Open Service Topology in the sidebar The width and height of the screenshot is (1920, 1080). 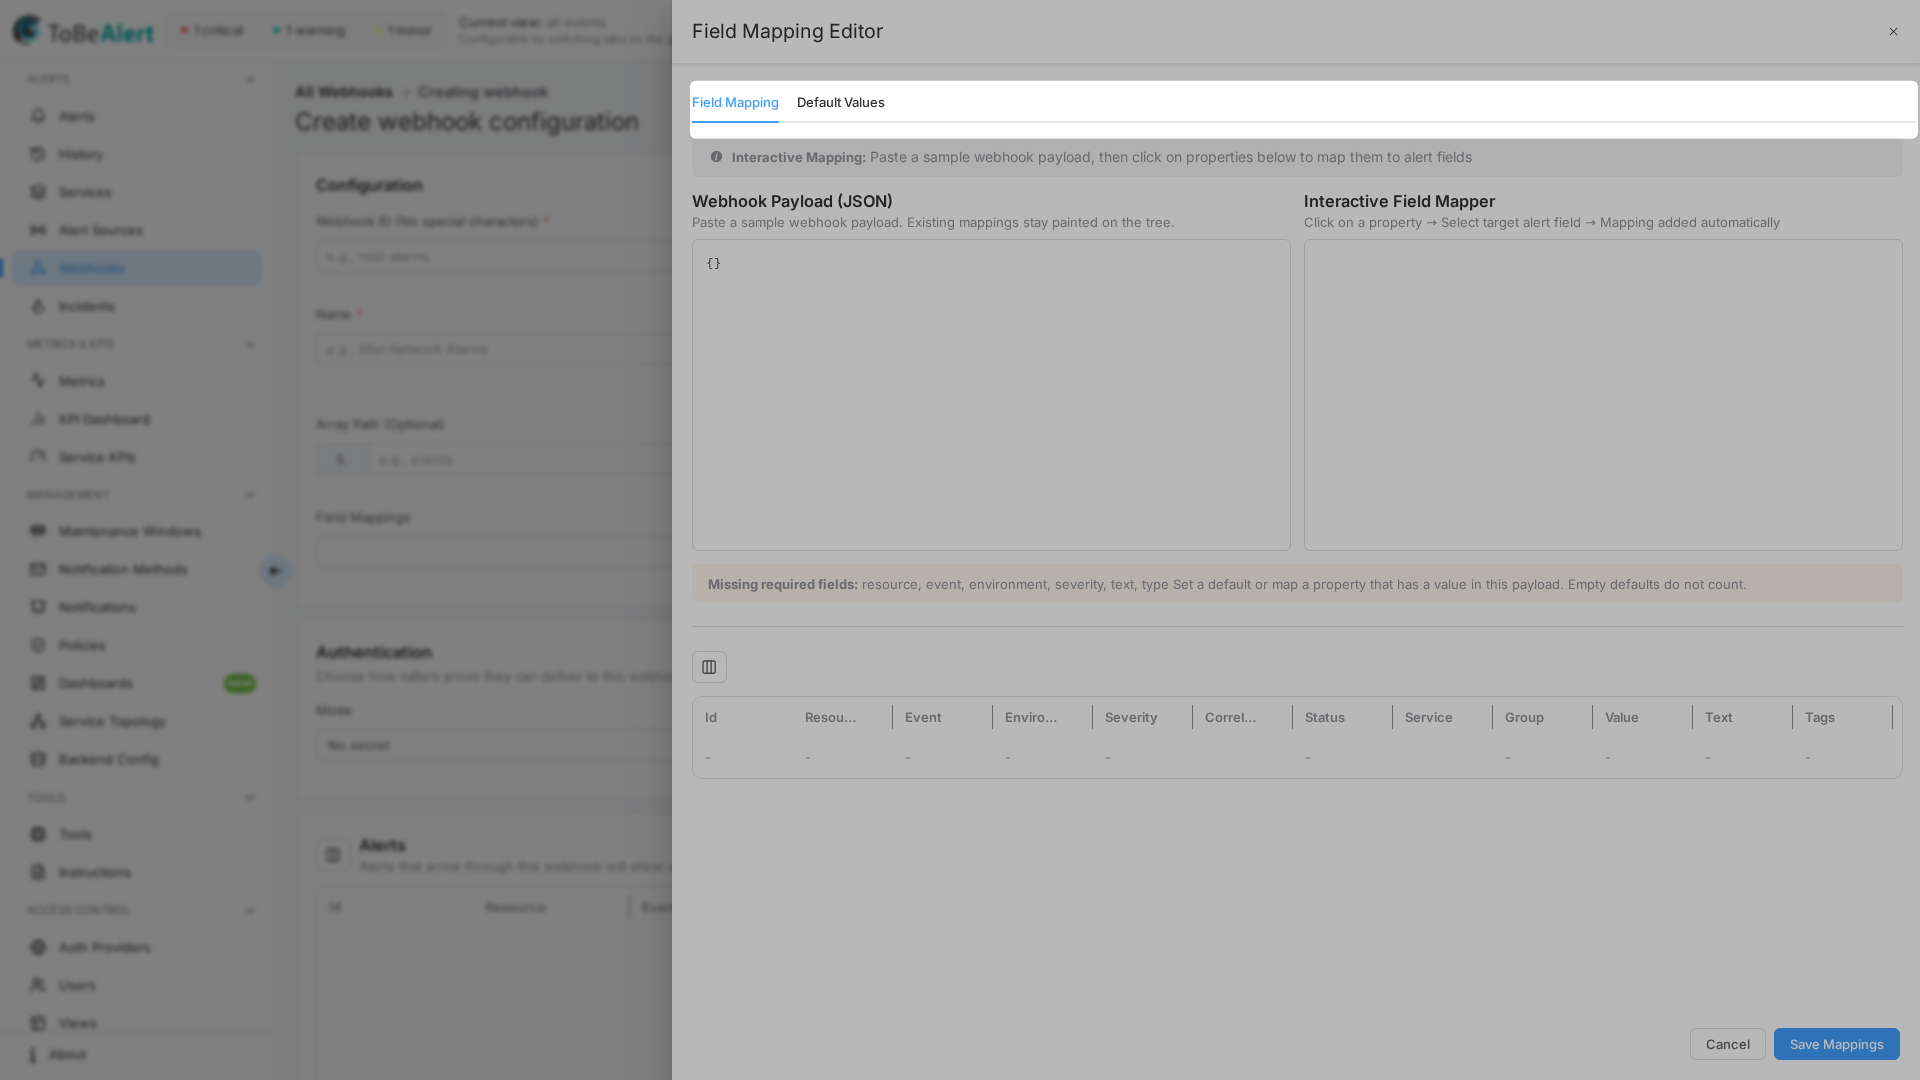(137, 721)
